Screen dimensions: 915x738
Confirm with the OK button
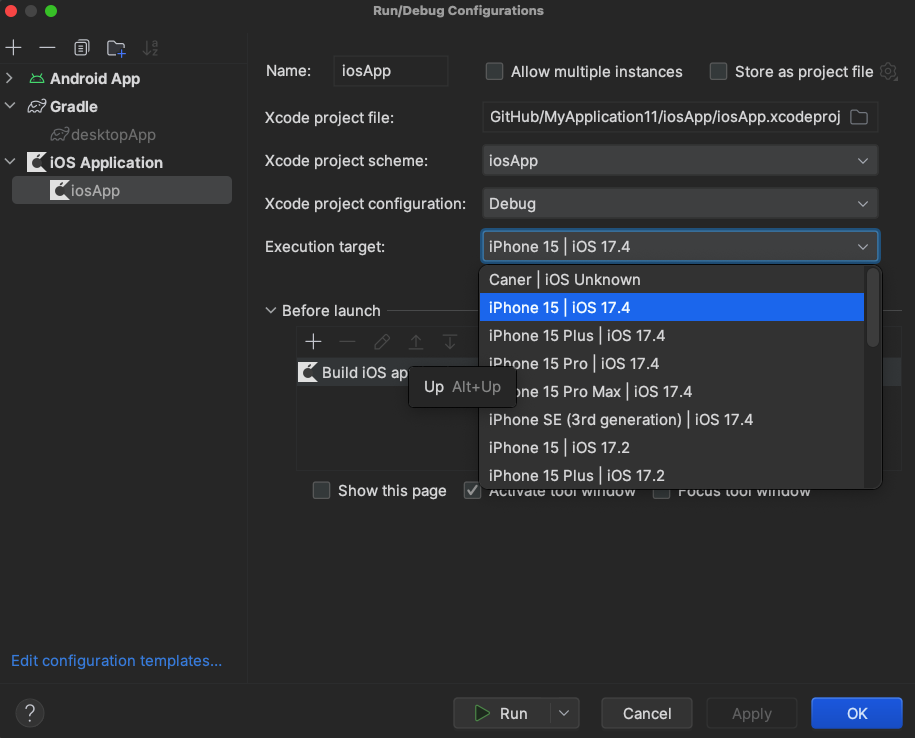(x=857, y=713)
